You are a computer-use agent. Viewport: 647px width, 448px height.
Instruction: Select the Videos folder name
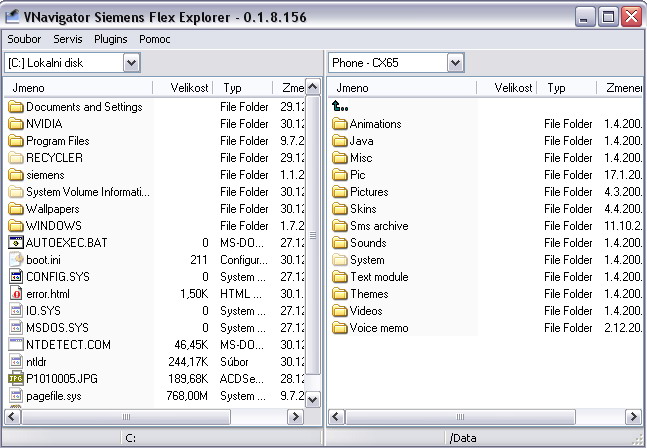click(x=366, y=311)
